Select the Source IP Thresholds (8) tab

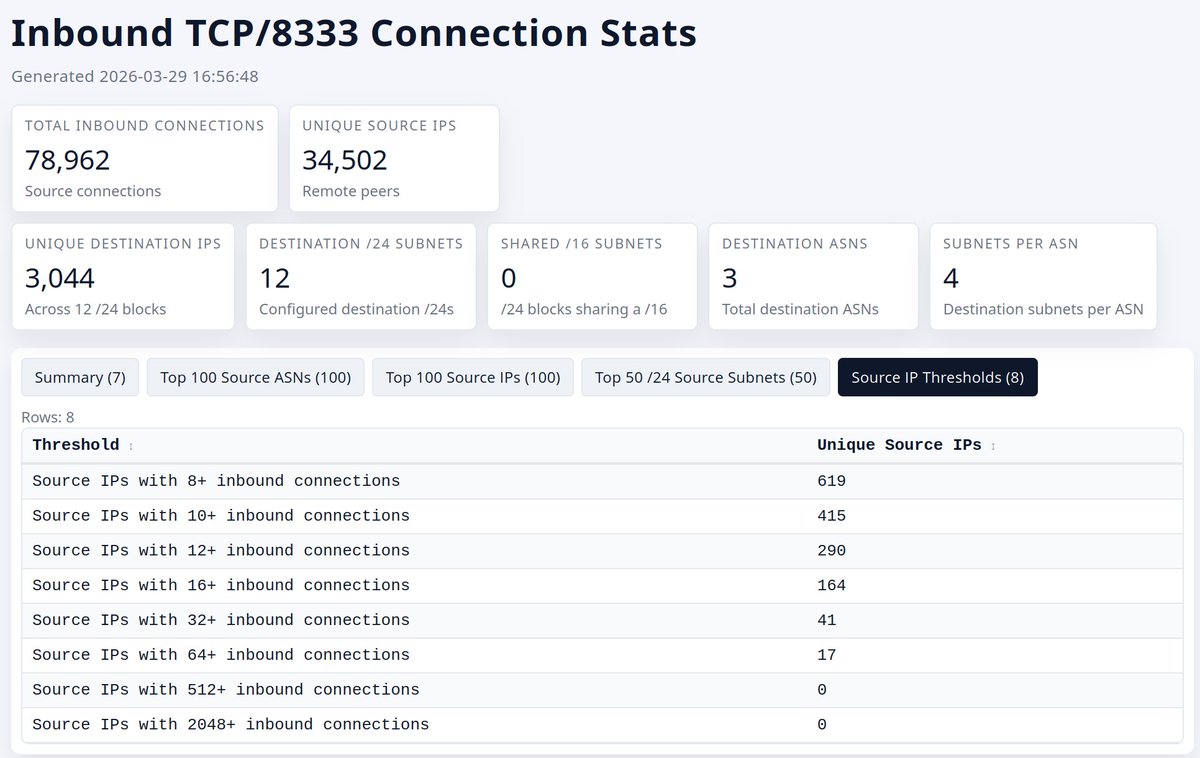pyautogui.click(x=938, y=377)
